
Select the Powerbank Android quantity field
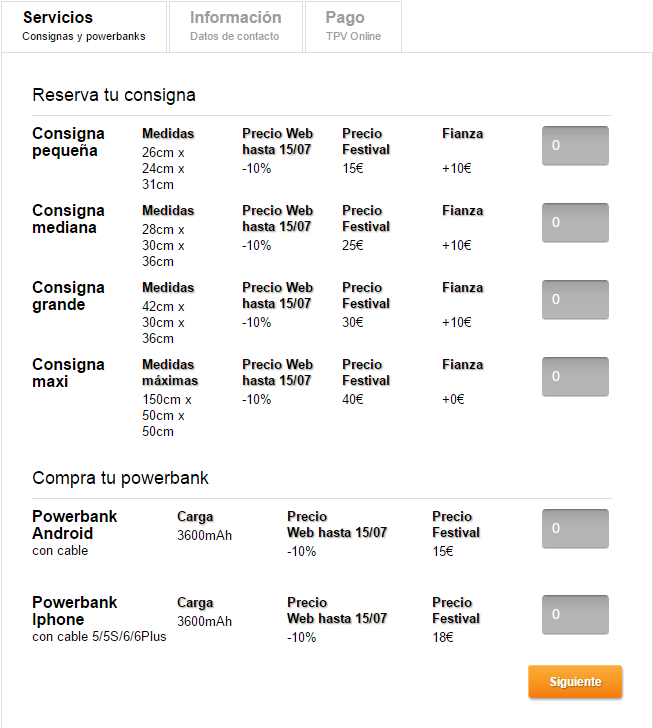point(575,528)
